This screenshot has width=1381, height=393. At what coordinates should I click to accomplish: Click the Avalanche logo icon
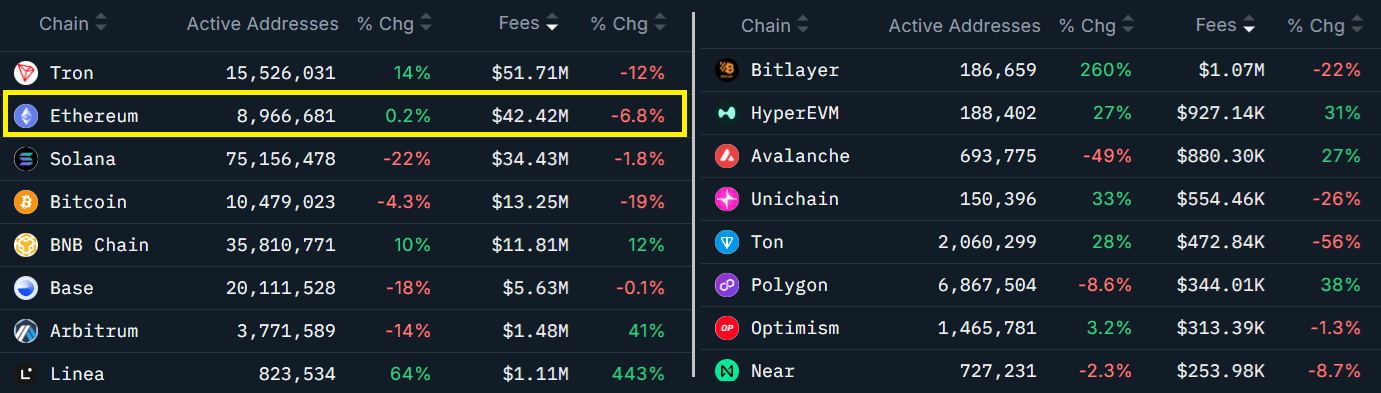click(x=727, y=156)
